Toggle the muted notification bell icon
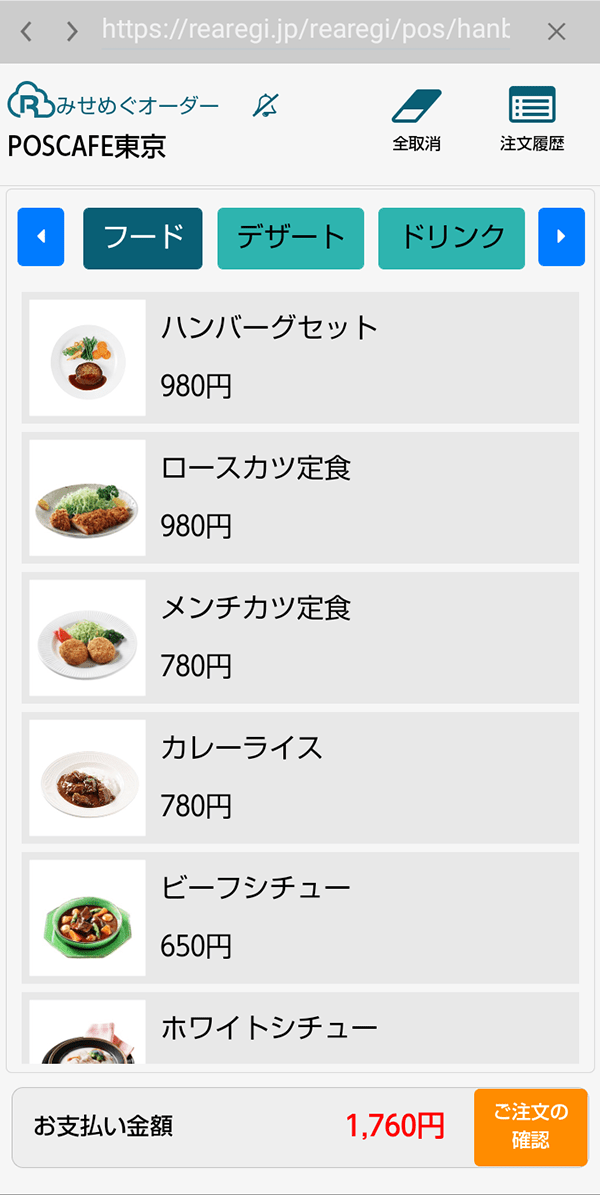Screen dimensions: 600x1195 click(x=266, y=105)
